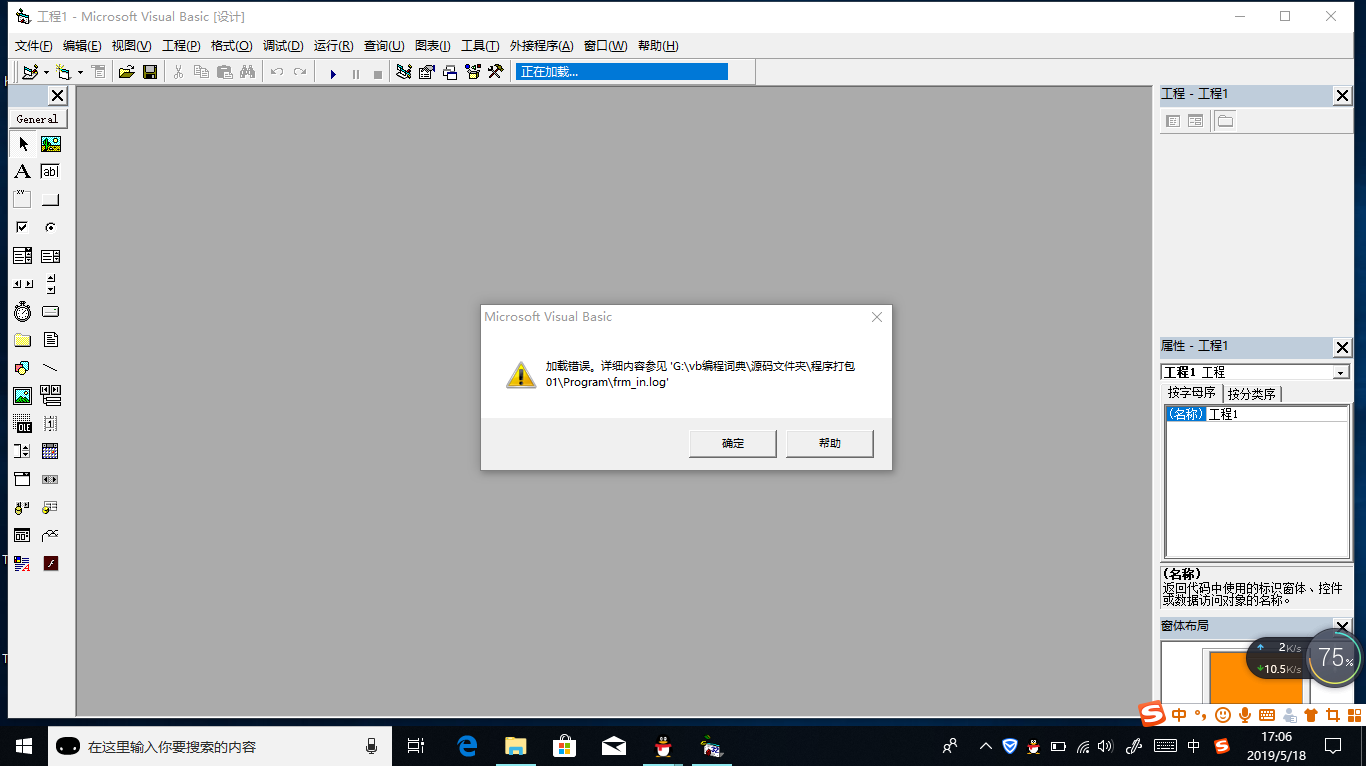
Task: Select the (名称) property row
Action: [x=1257, y=414]
